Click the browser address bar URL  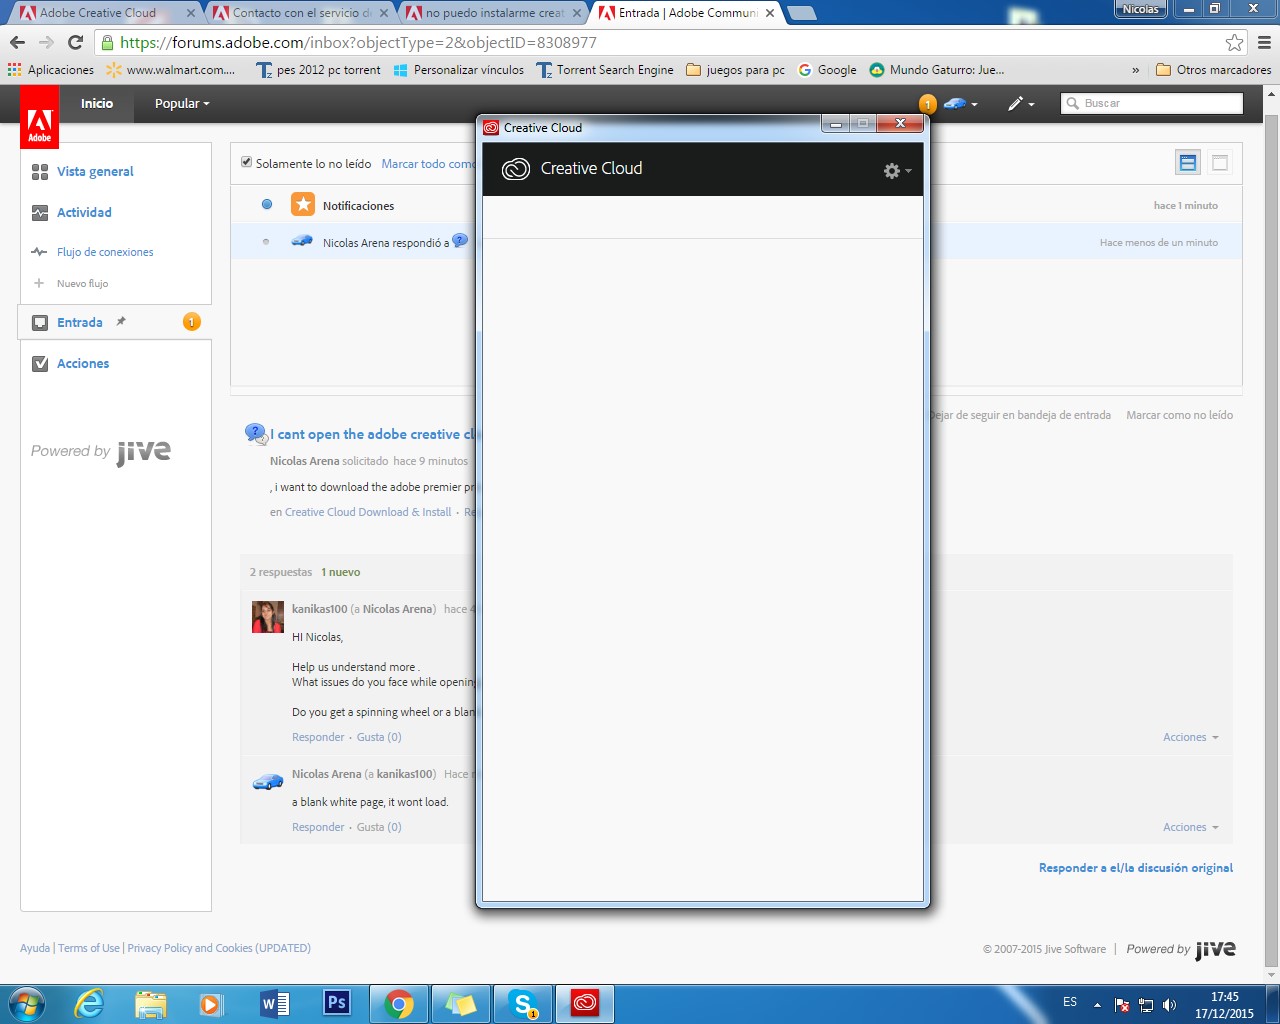click(x=358, y=42)
